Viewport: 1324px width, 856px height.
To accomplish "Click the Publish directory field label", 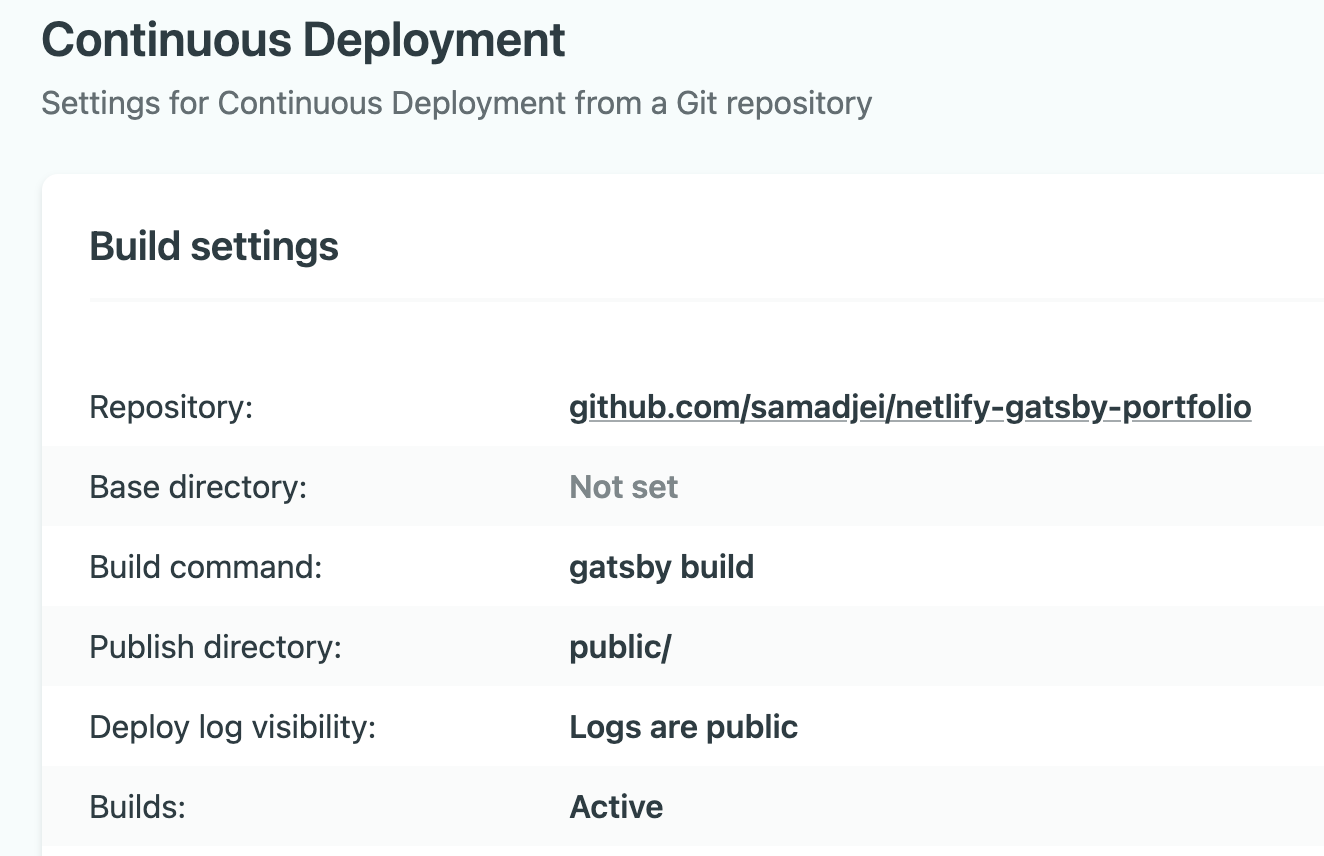I will (215, 647).
